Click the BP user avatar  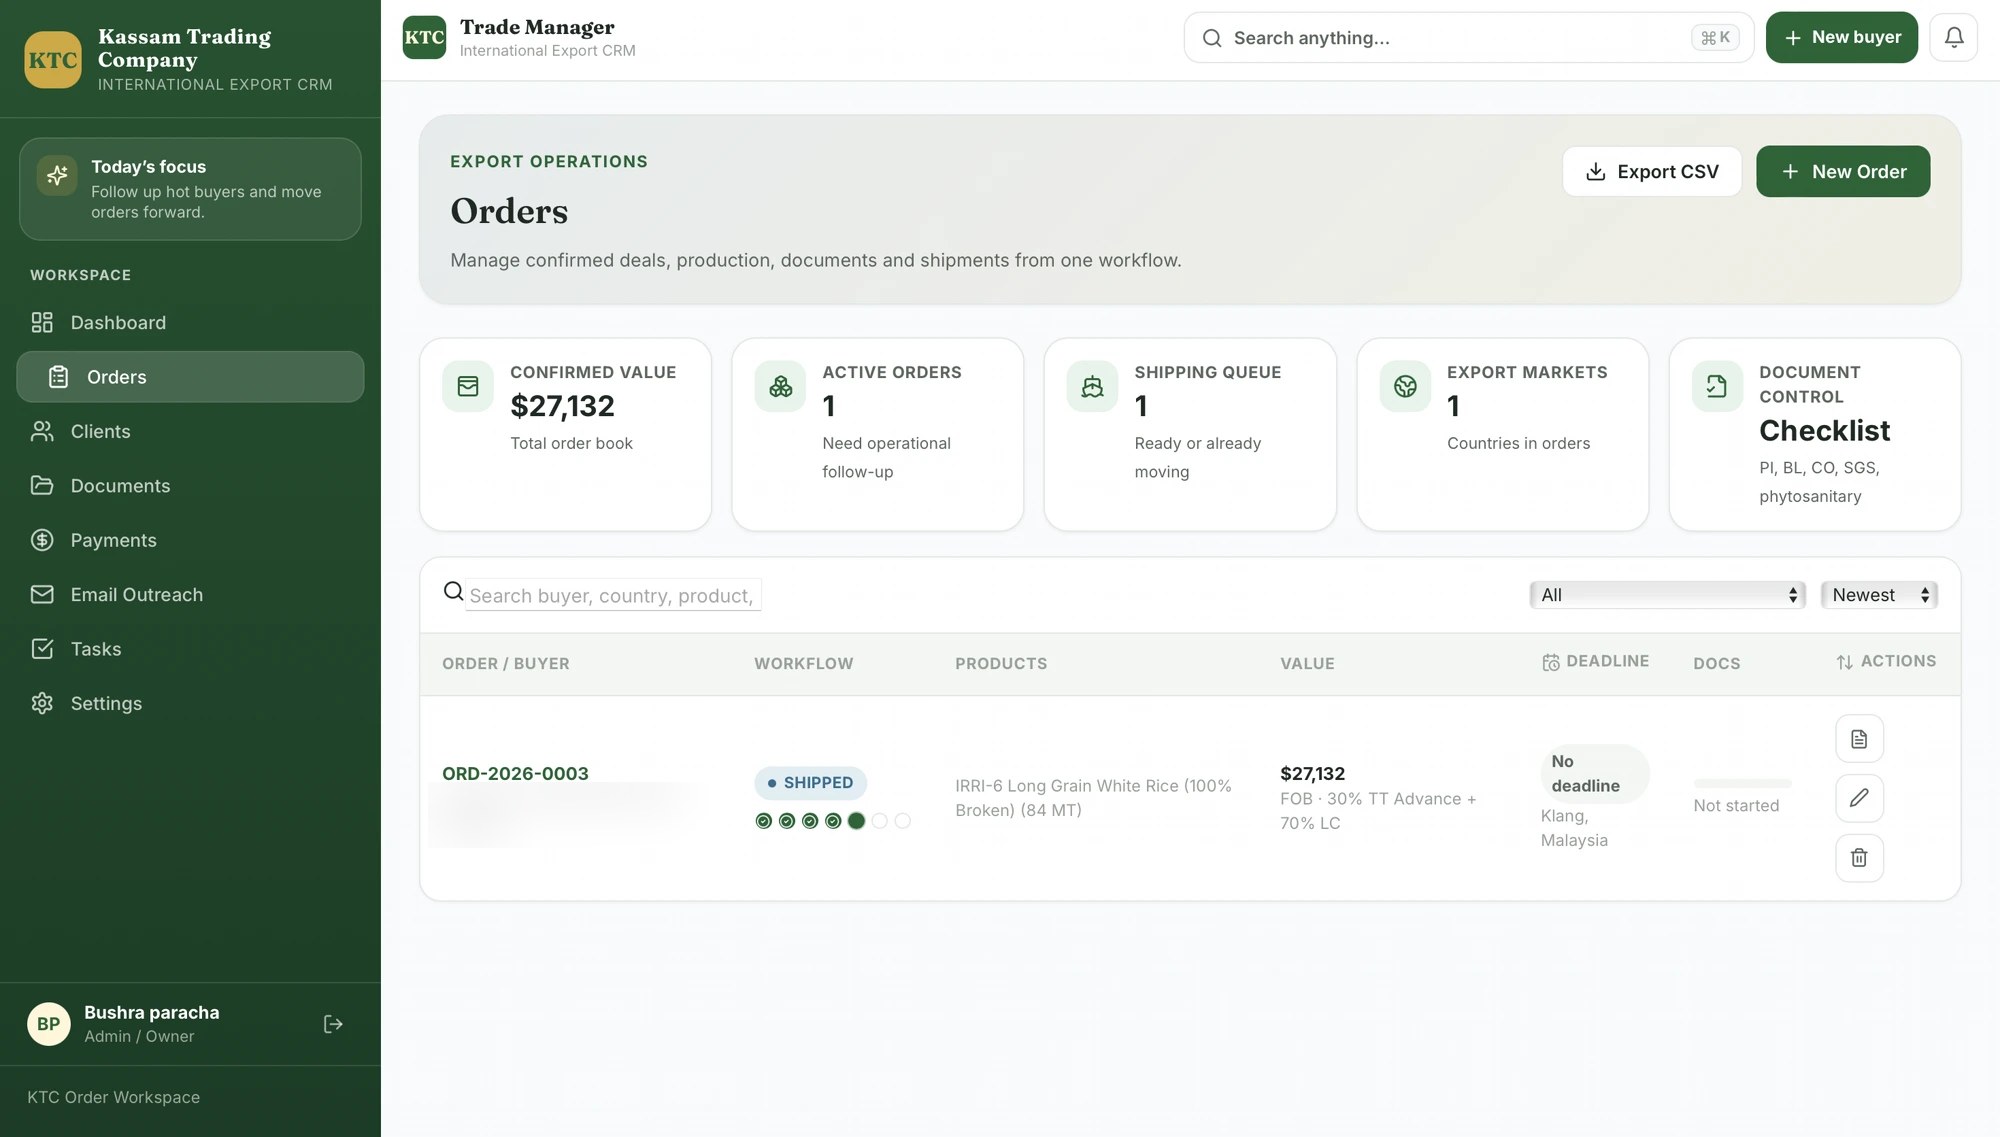48,1024
